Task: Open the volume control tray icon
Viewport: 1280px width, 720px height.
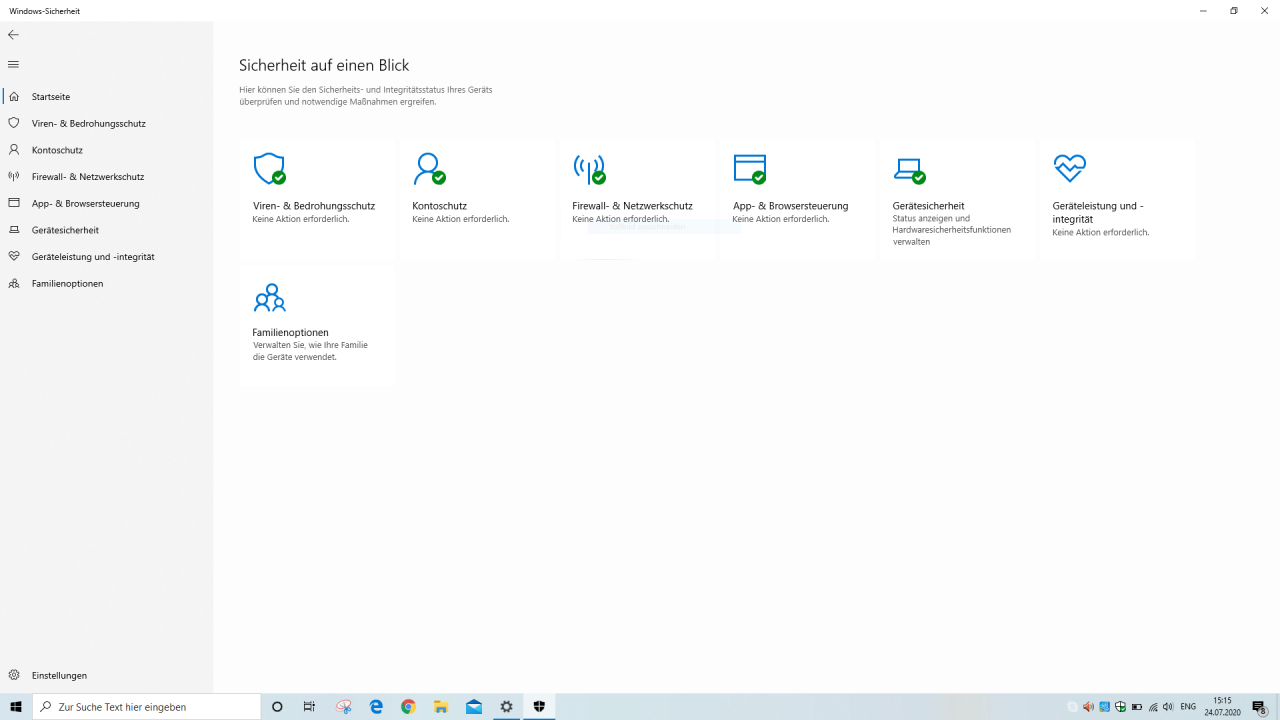Action: coord(1168,707)
